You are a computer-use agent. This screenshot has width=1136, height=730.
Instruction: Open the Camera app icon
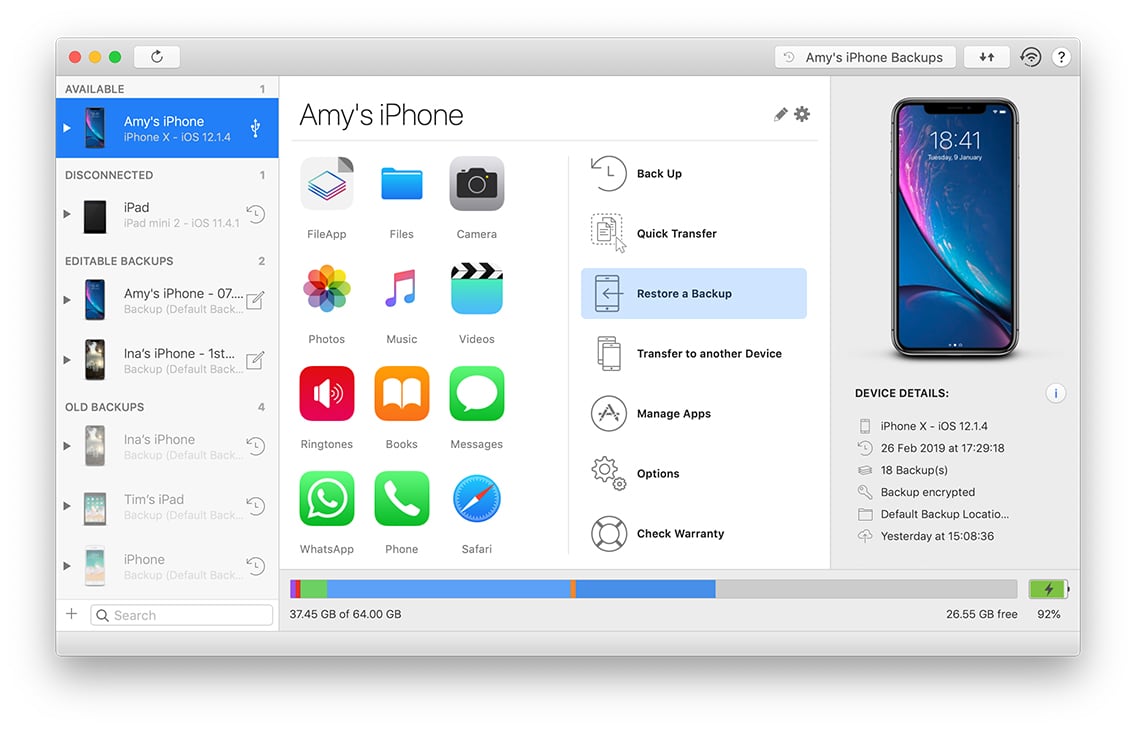(477, 184)
